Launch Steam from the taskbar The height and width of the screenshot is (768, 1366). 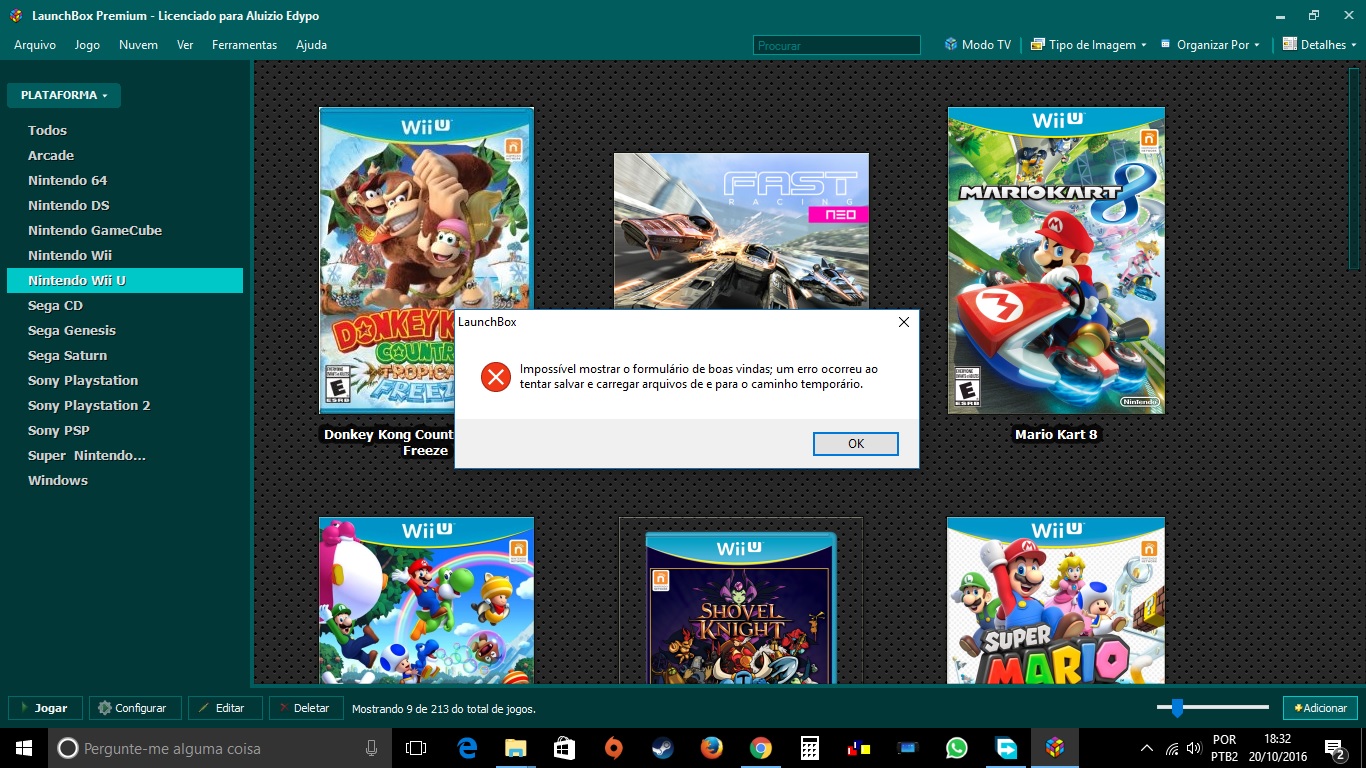point(662,748)
